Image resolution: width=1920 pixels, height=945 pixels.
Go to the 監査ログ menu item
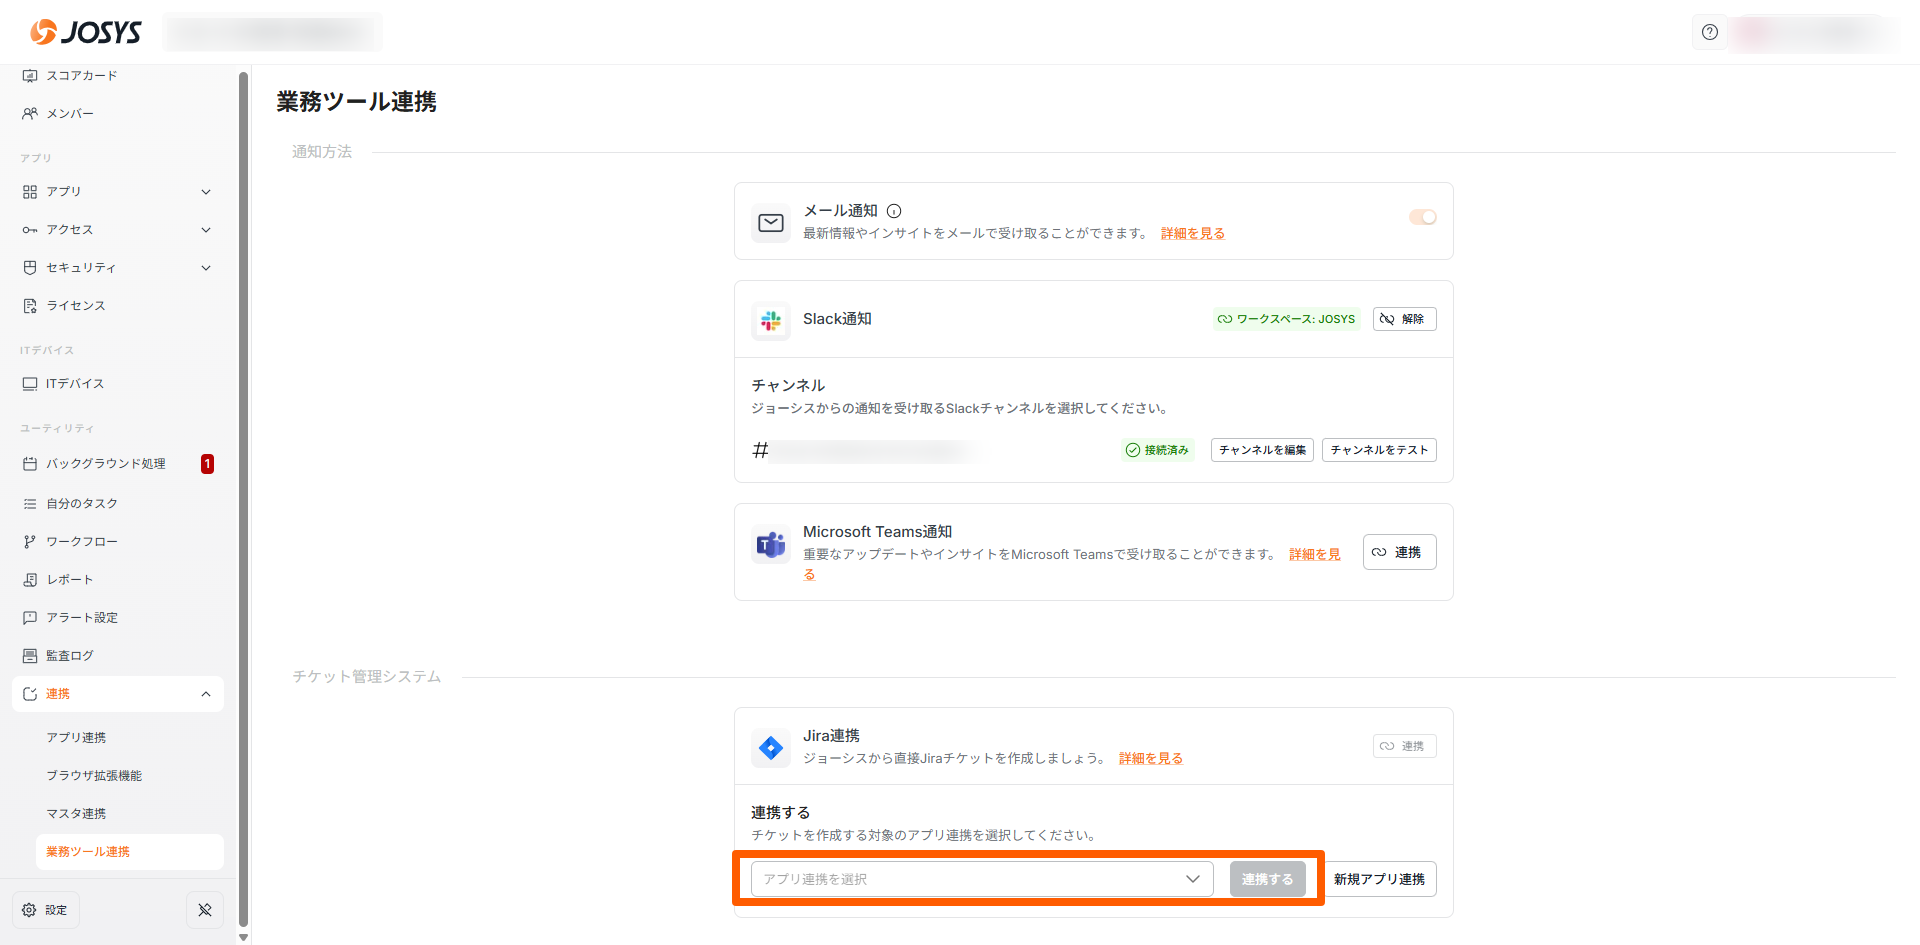pos(70,656)
